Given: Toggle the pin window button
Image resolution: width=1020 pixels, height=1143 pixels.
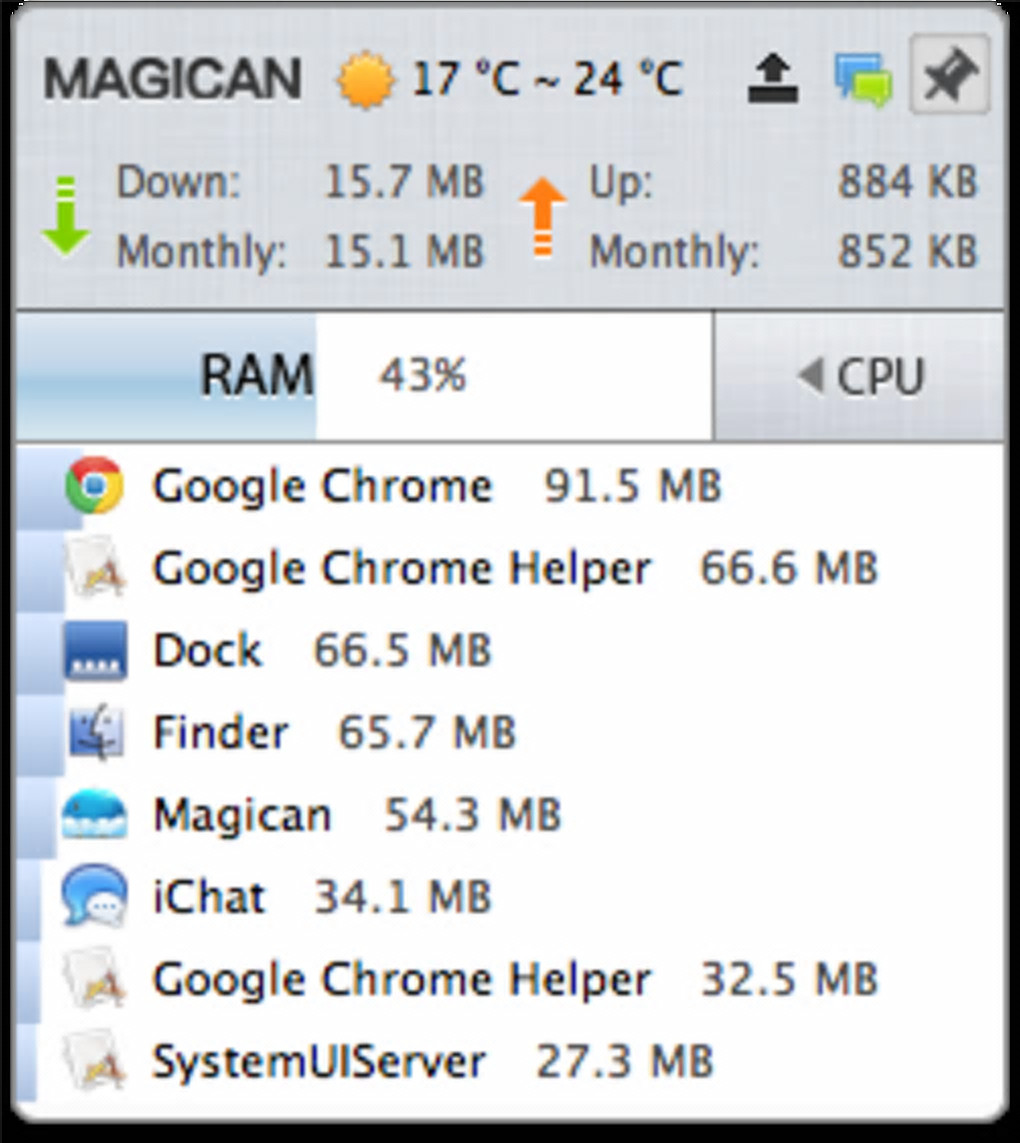Looking at the screenshot, I should pos(949,76).
